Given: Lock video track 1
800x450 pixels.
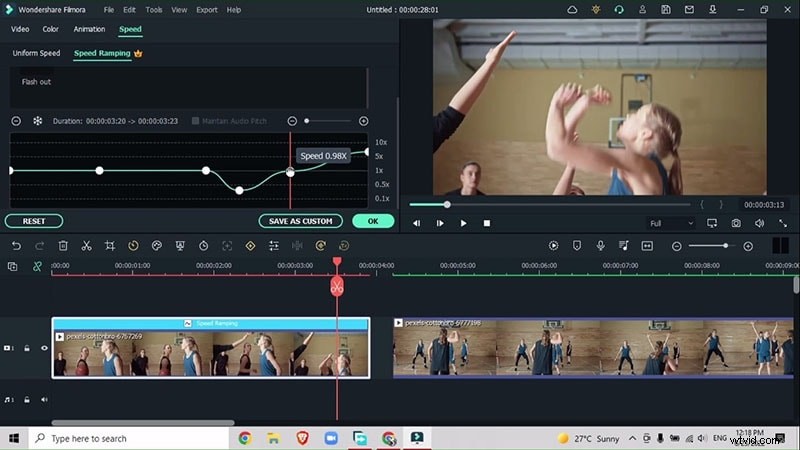Looking at the screenshot, I should coord(27,348).
